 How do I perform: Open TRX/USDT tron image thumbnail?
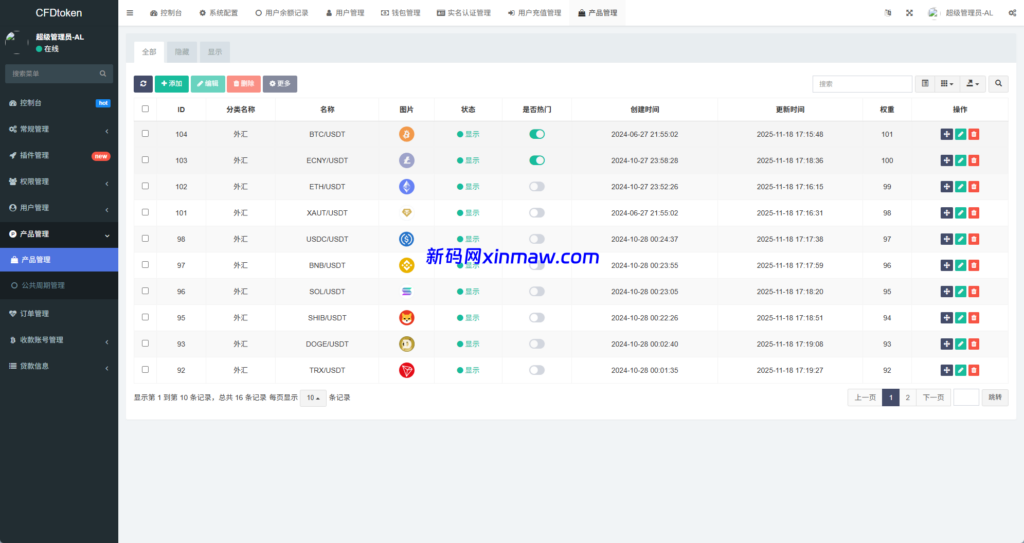(x=406, y=370)
